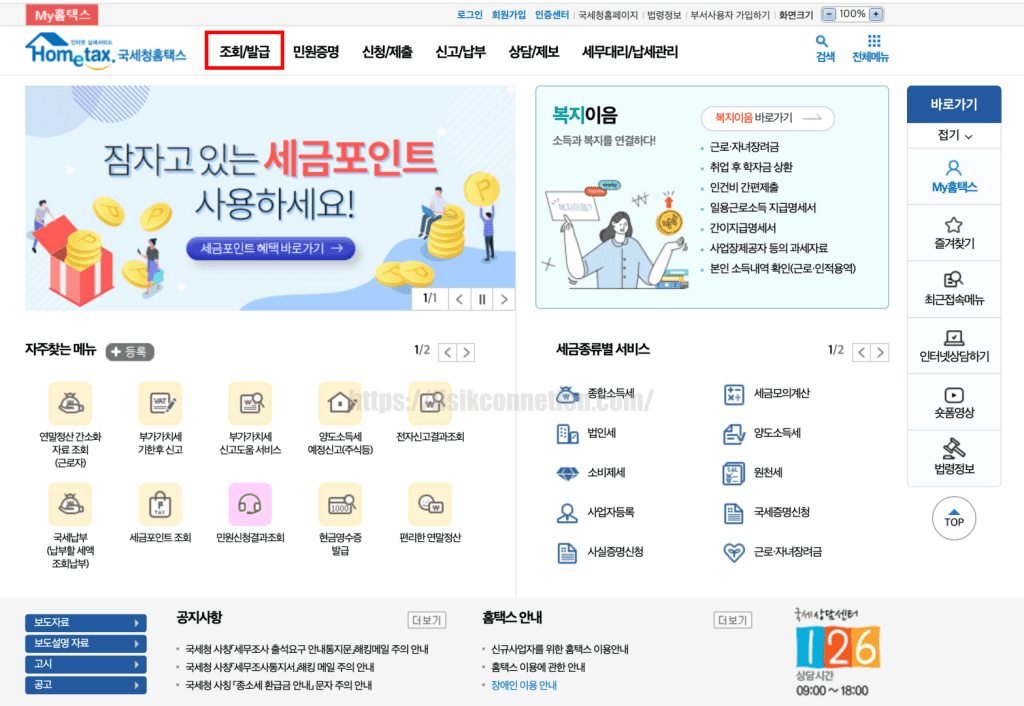Open the 세무대리/납세관리 menu
The height and width of the screenshot is (706, 1024).
coord(630,52)
